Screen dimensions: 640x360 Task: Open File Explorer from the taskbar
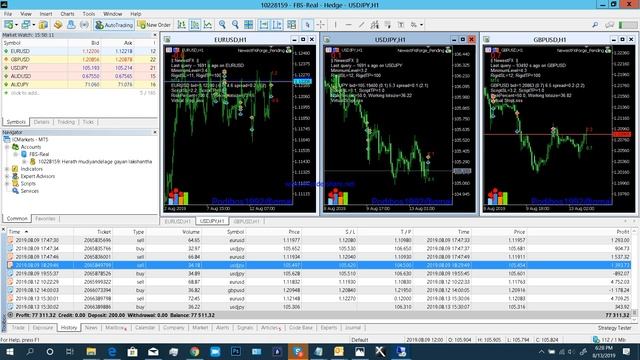[91, 351]
